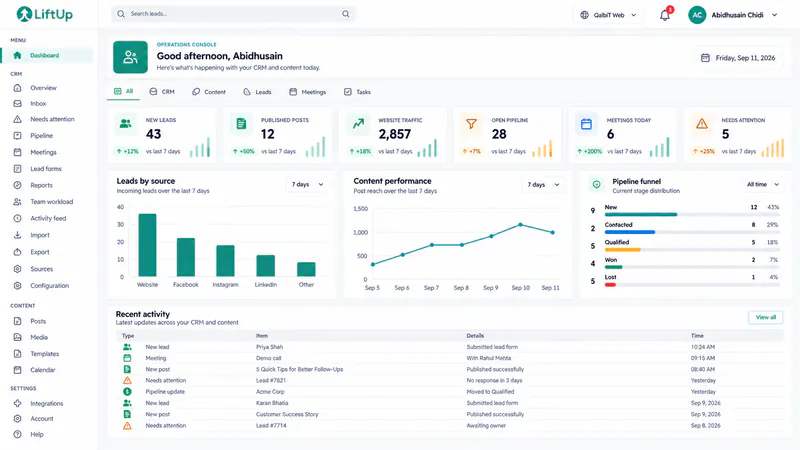Switch to the CRM tab

point(162,92)
